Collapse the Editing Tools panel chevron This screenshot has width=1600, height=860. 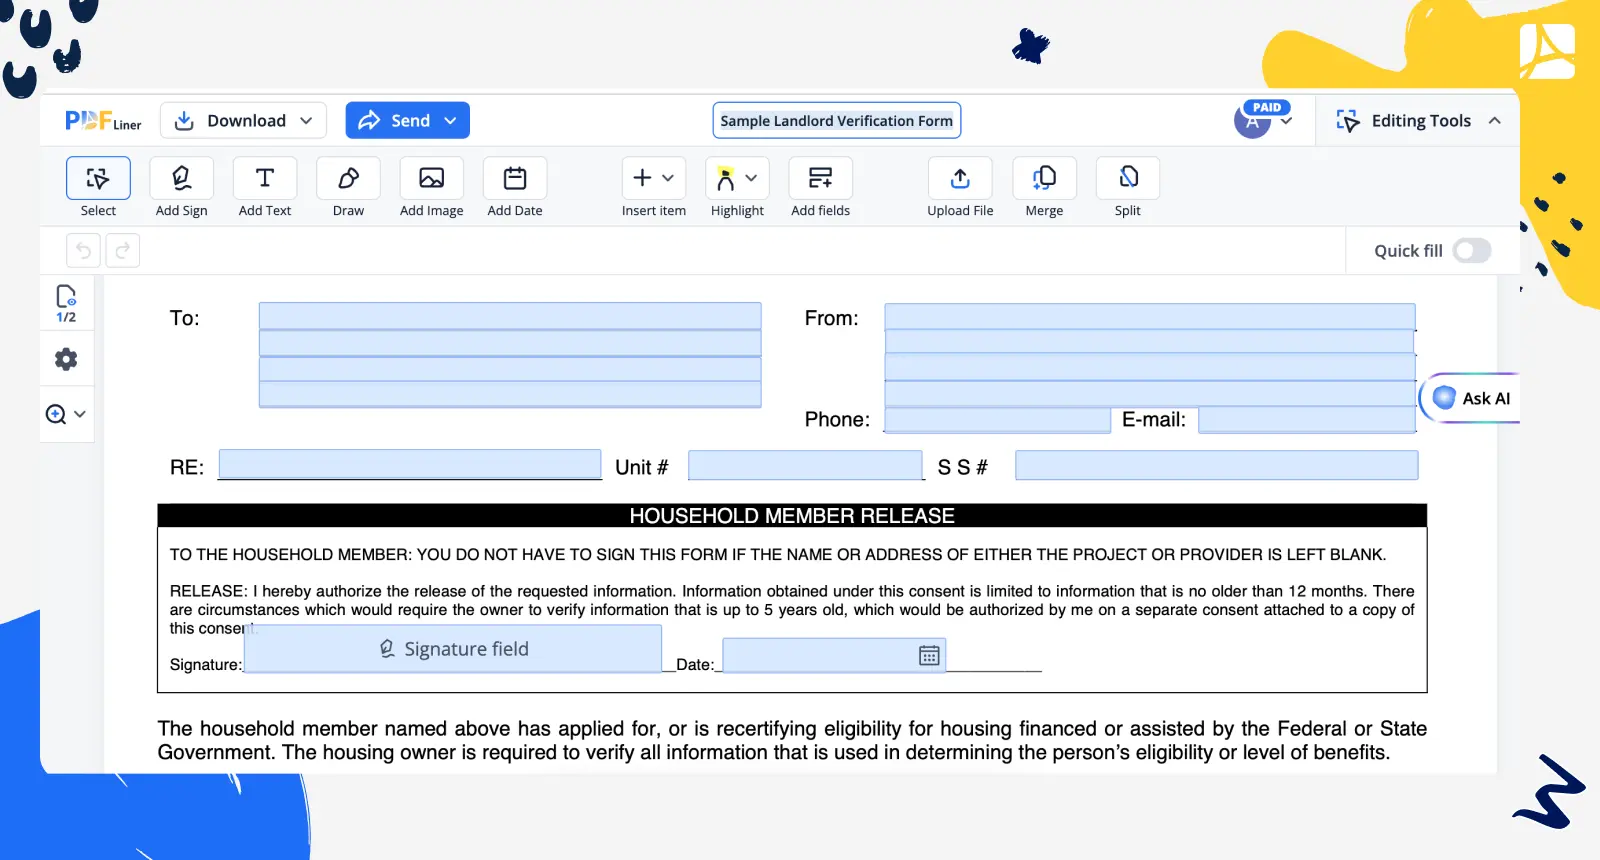[x=1494, y=121]
